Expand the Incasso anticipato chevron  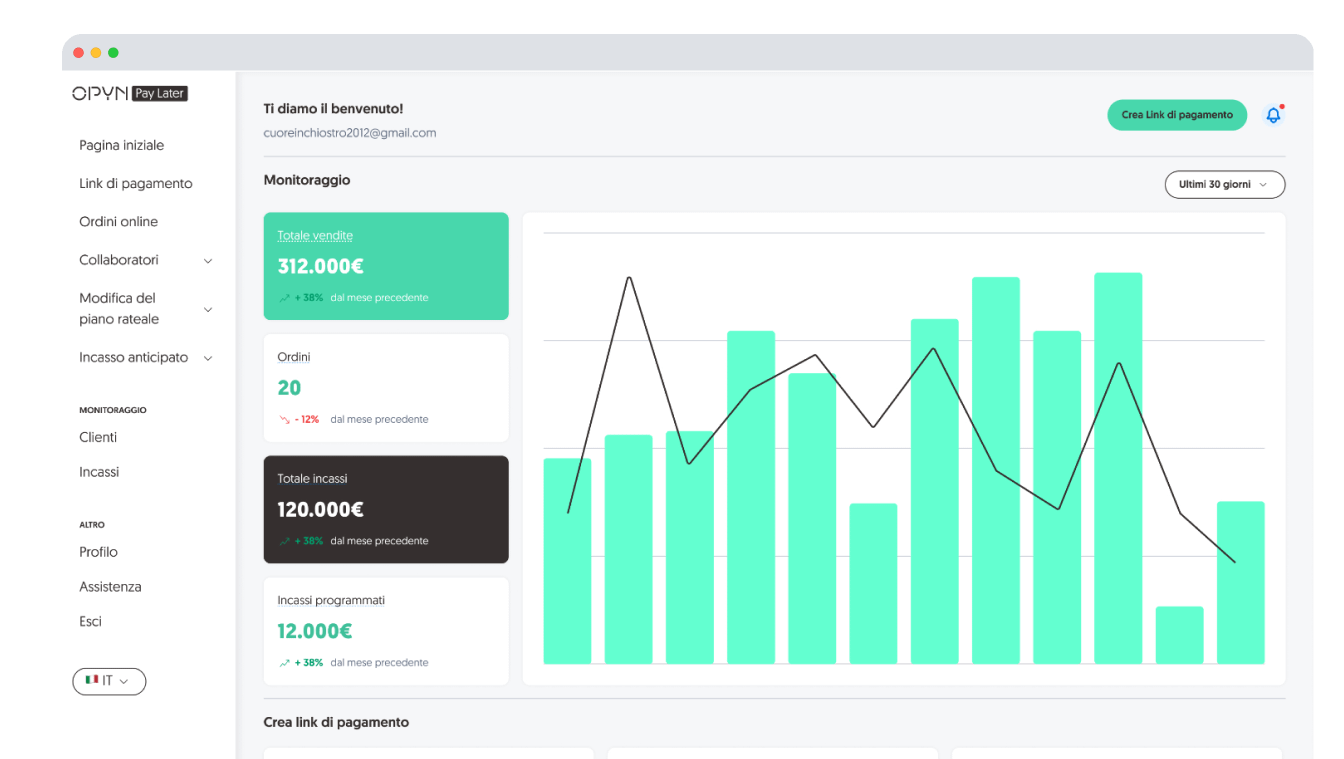coord(208,358)
